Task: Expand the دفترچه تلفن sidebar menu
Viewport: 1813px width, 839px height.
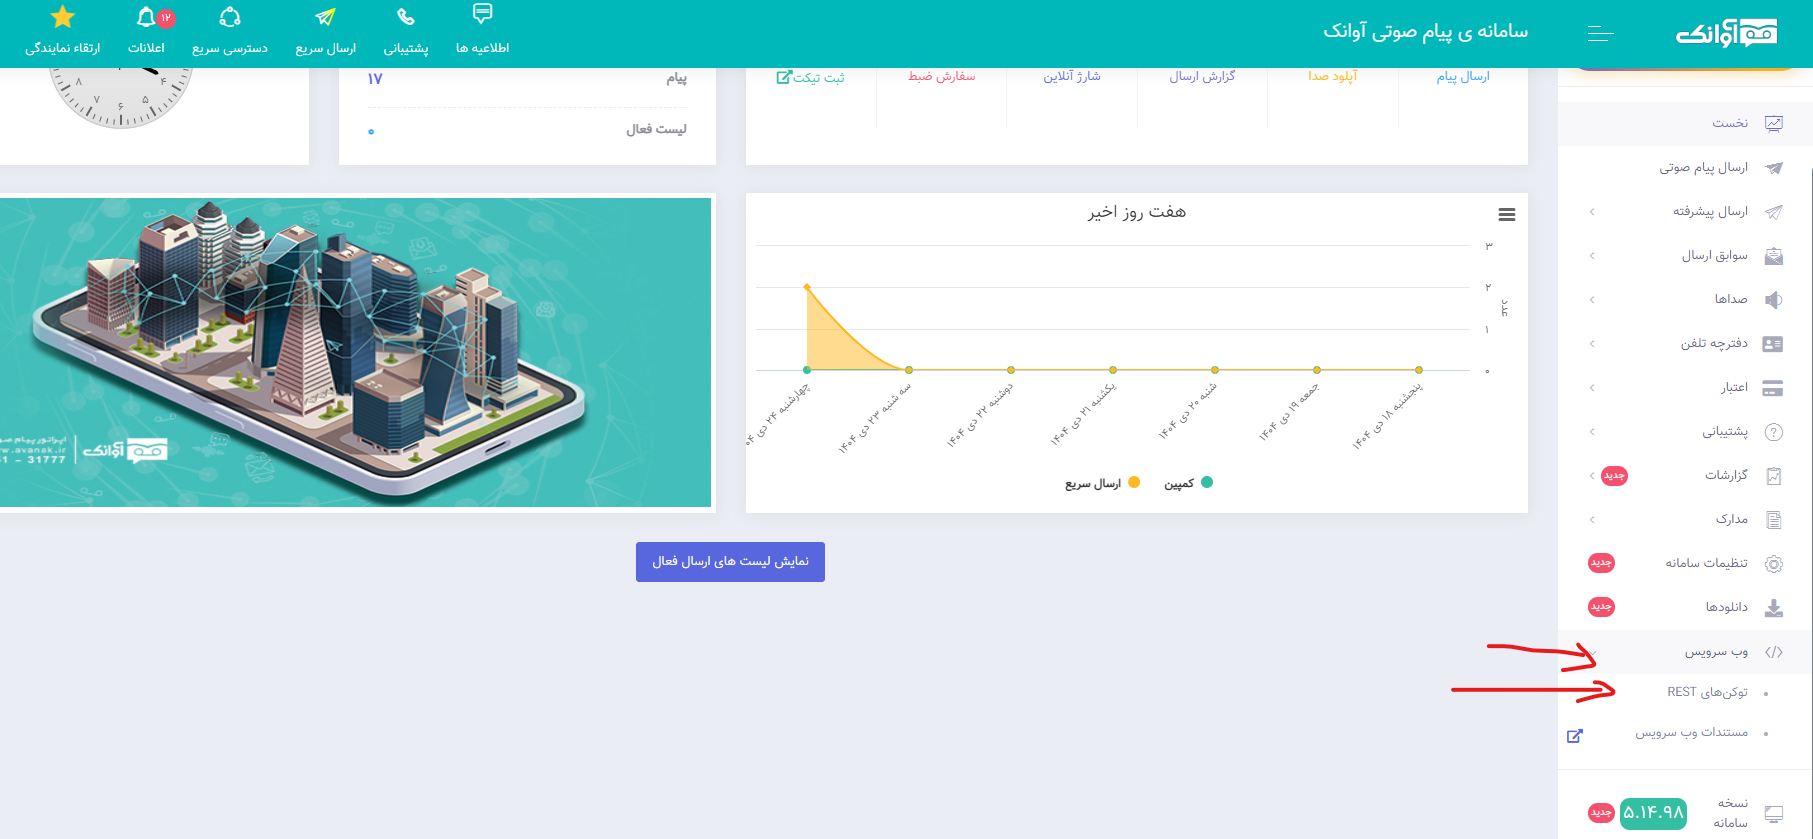Action: (x=1714, y=343)
